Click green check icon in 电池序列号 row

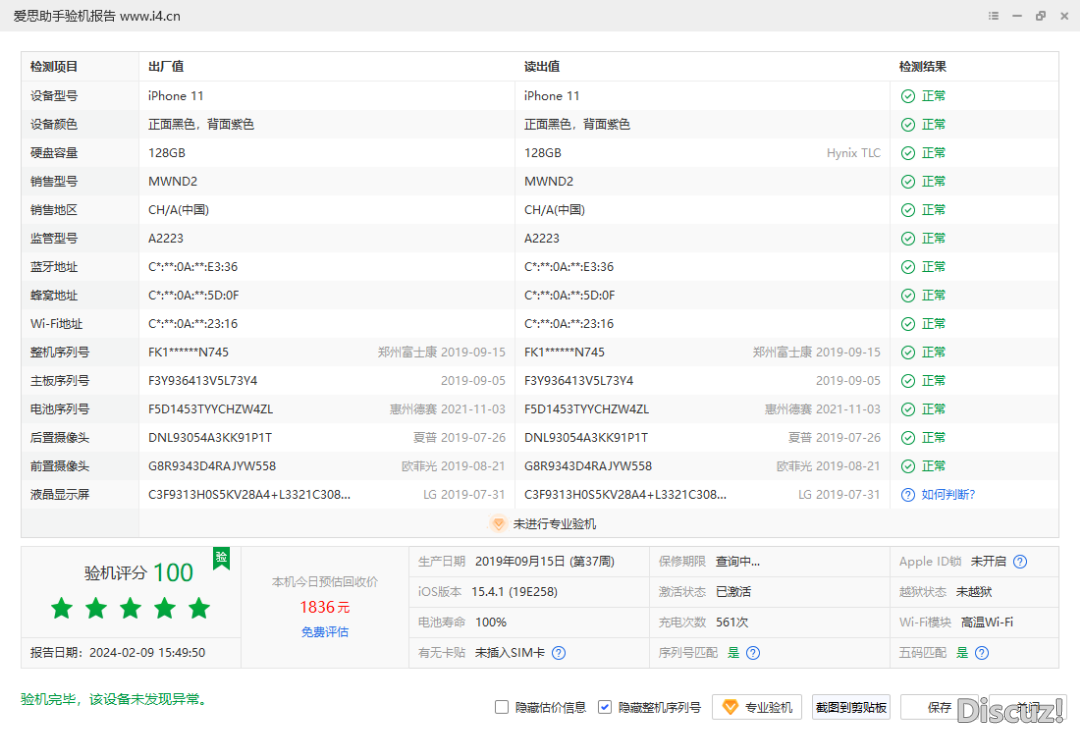pyautogui.click(x=908, y=409)
